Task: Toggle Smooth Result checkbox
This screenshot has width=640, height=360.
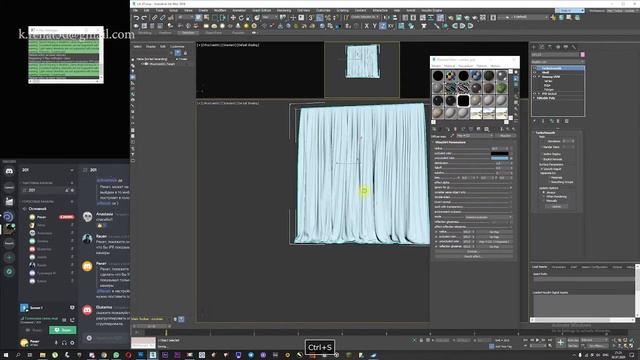Action: click(x=542, y=169)
